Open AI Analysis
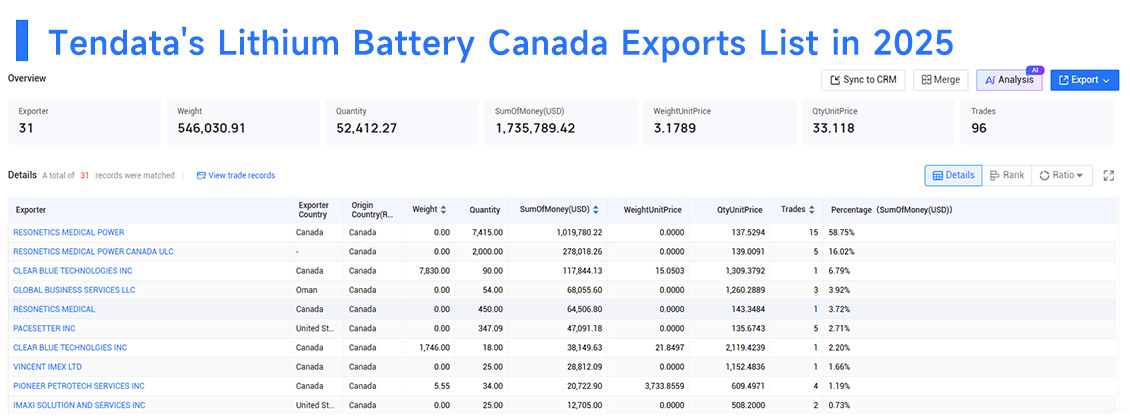1130x420 pixels. coord(1009,80)
